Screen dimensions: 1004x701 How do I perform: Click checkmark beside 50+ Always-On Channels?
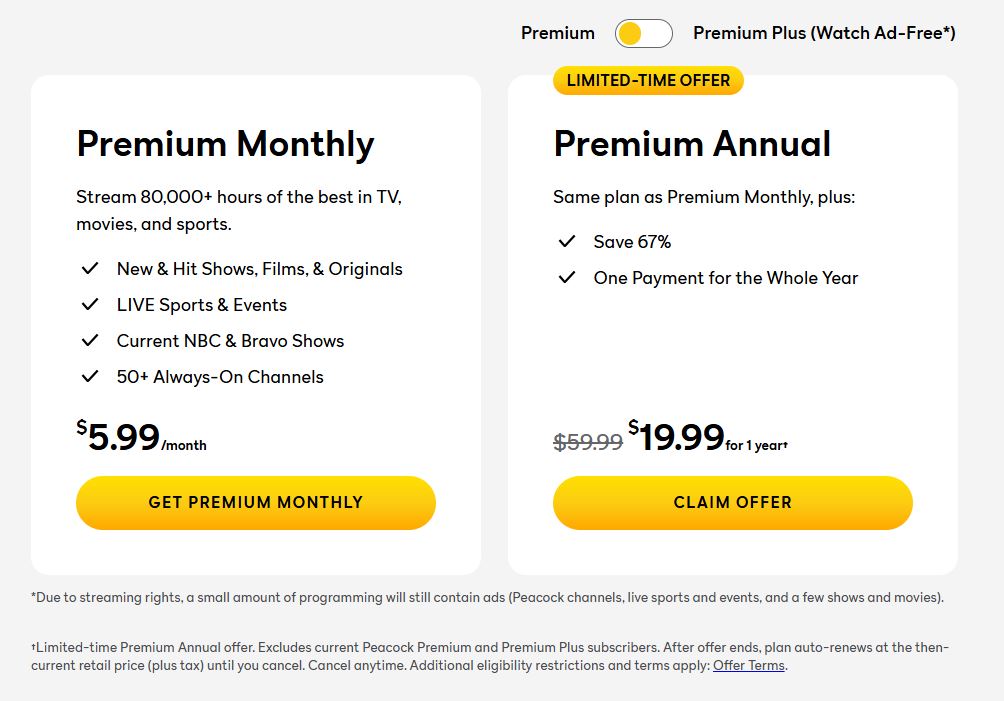[90, 376]
